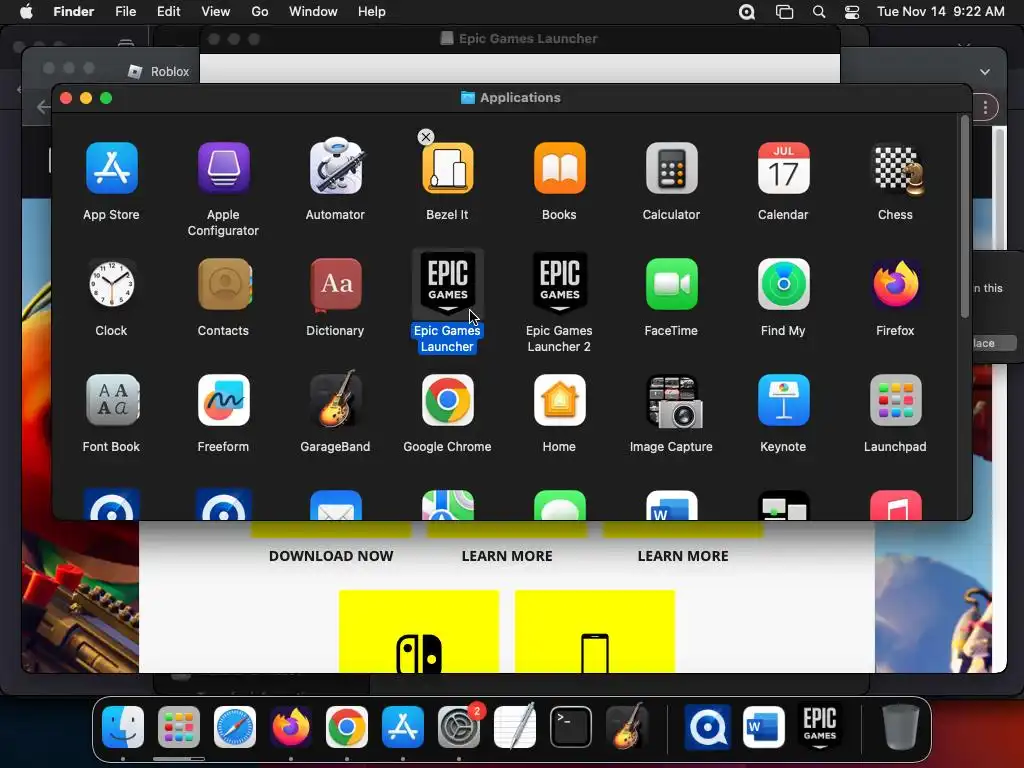This screenshot has height=768, width=1024.
Task: Select the Epic Games Launcher 2 icon
Action: (x=560, y=283)
